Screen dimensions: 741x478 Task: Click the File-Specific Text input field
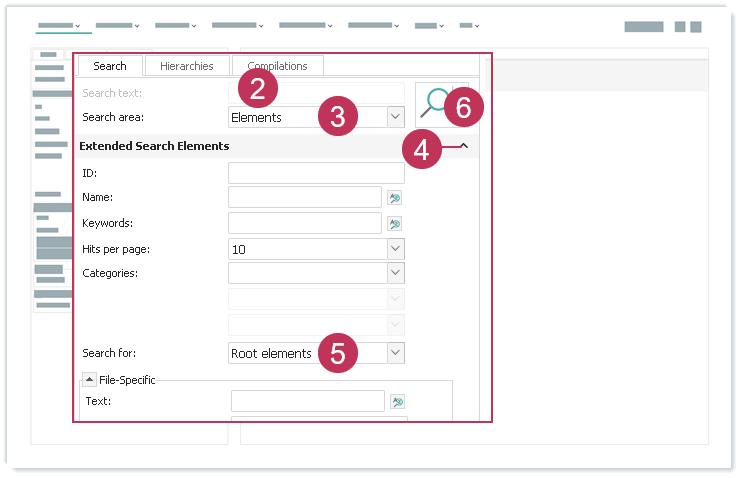click(x=307, y=402)
